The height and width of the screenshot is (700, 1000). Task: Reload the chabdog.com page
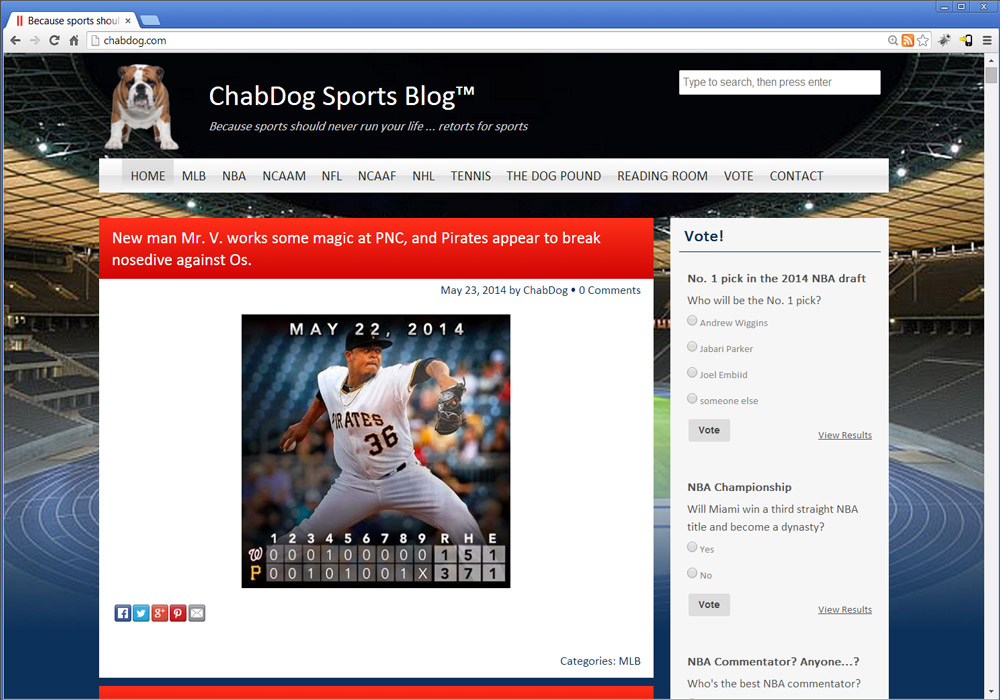[x=54, y=40]
